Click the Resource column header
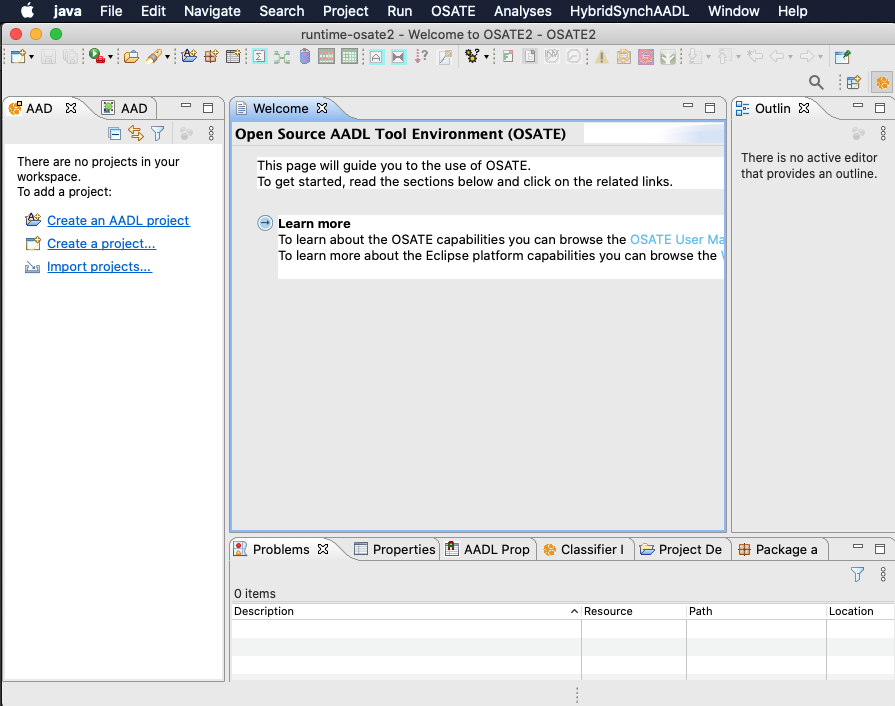895x706 pixels. (634, 611)
